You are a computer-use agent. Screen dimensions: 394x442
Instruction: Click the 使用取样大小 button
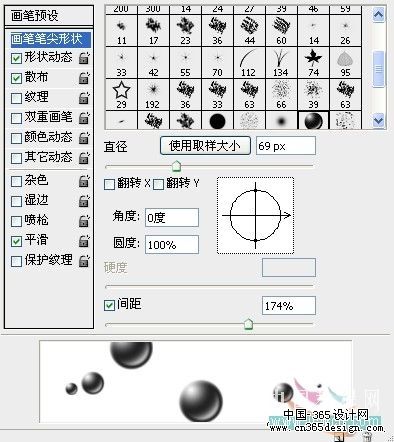coord(205,146)
